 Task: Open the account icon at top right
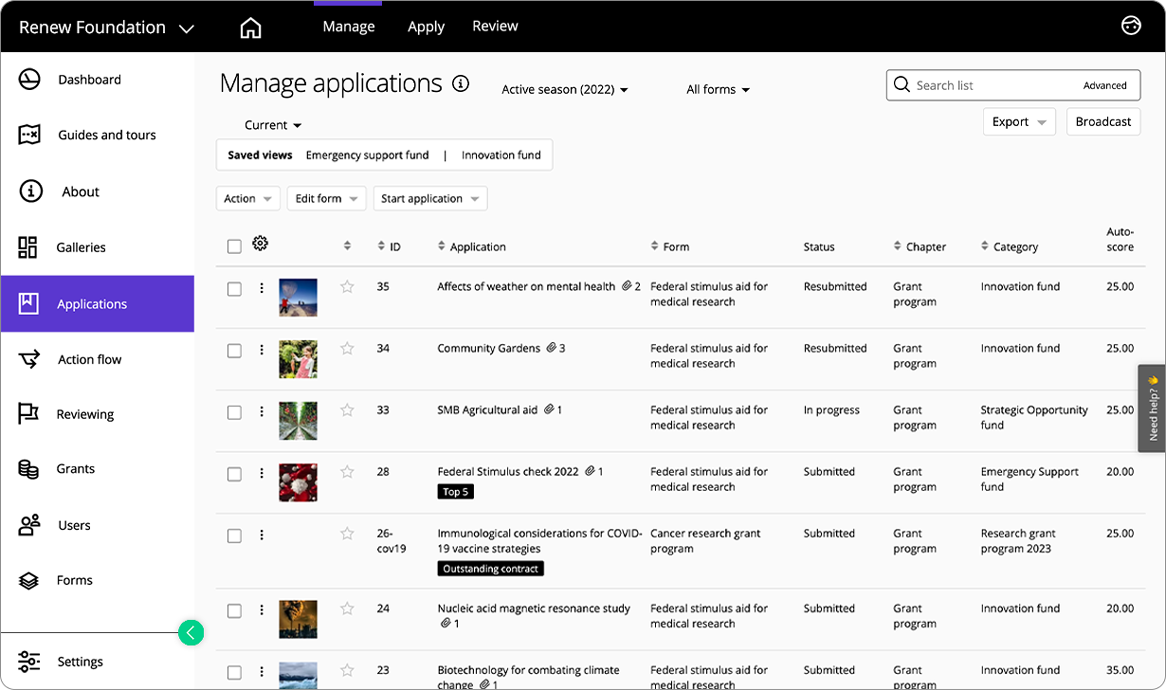[x=1131, y=25]
